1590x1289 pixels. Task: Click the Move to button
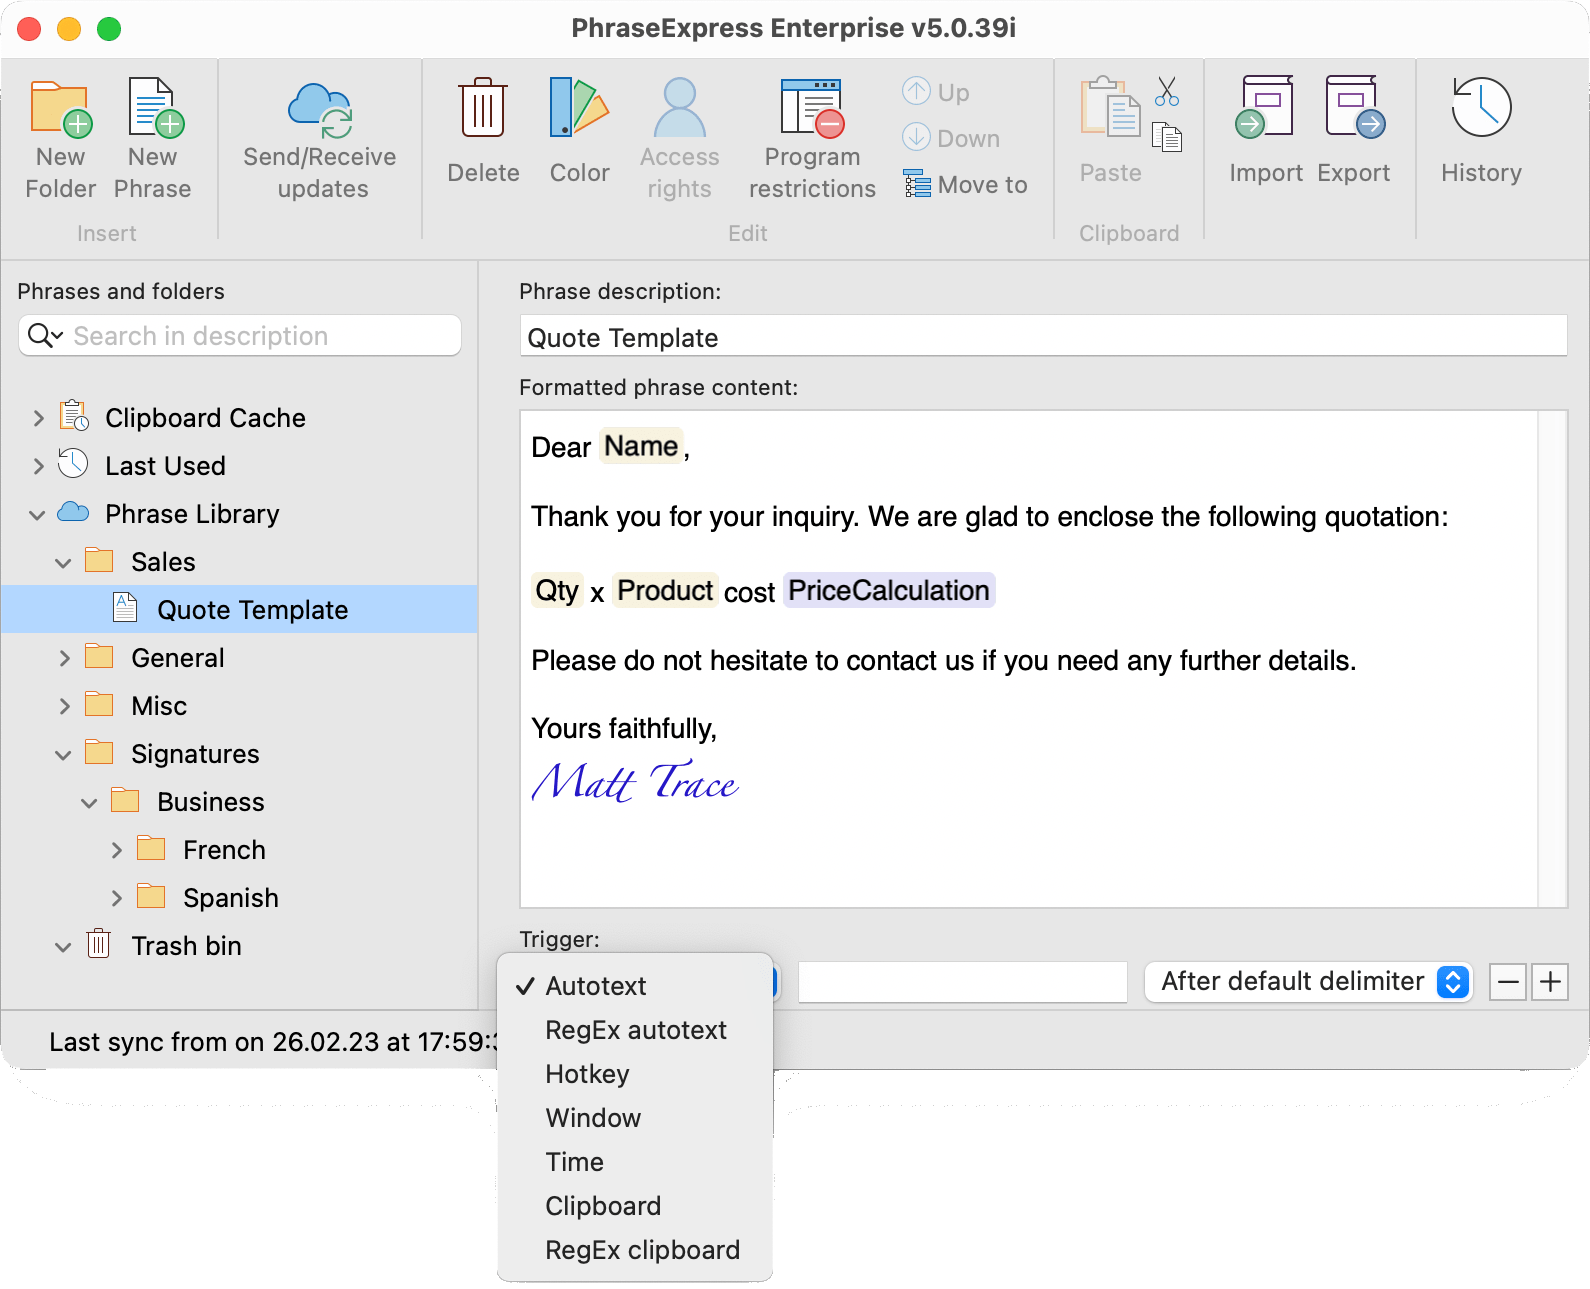click(965, 185)
